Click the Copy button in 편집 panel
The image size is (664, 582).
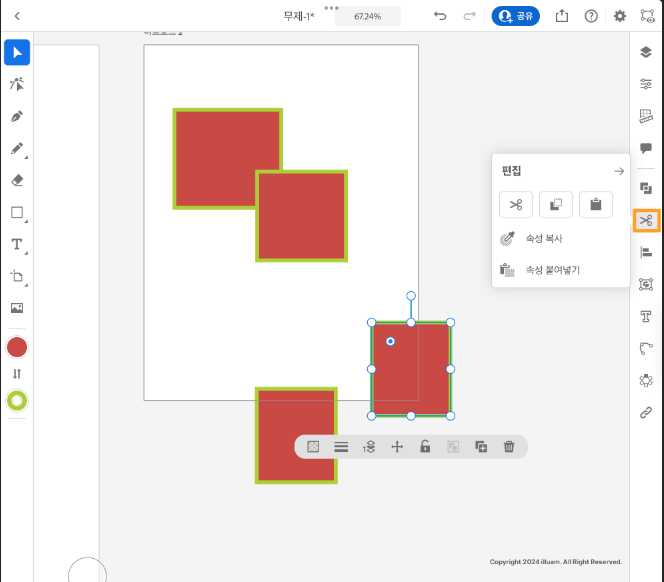coord(556,205)
